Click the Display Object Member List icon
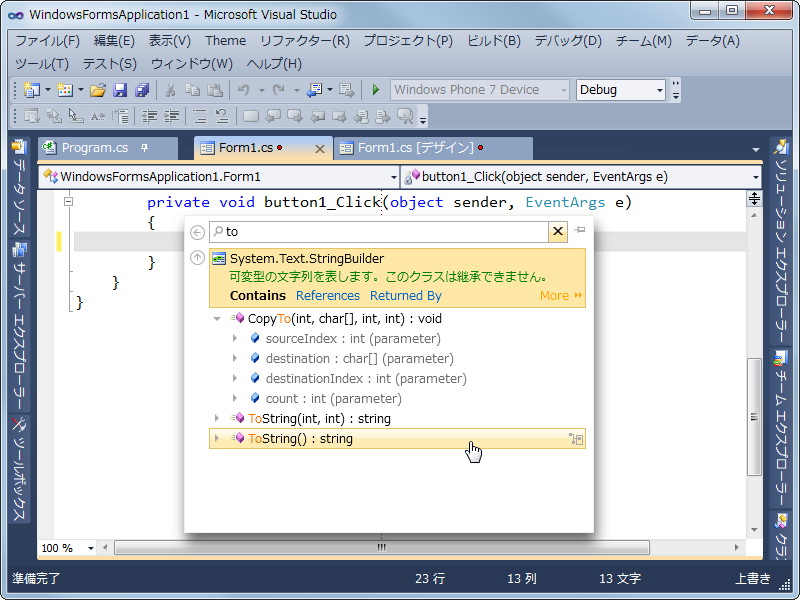The height and width of the screenshot is (600, 800). tap(32, 117)
